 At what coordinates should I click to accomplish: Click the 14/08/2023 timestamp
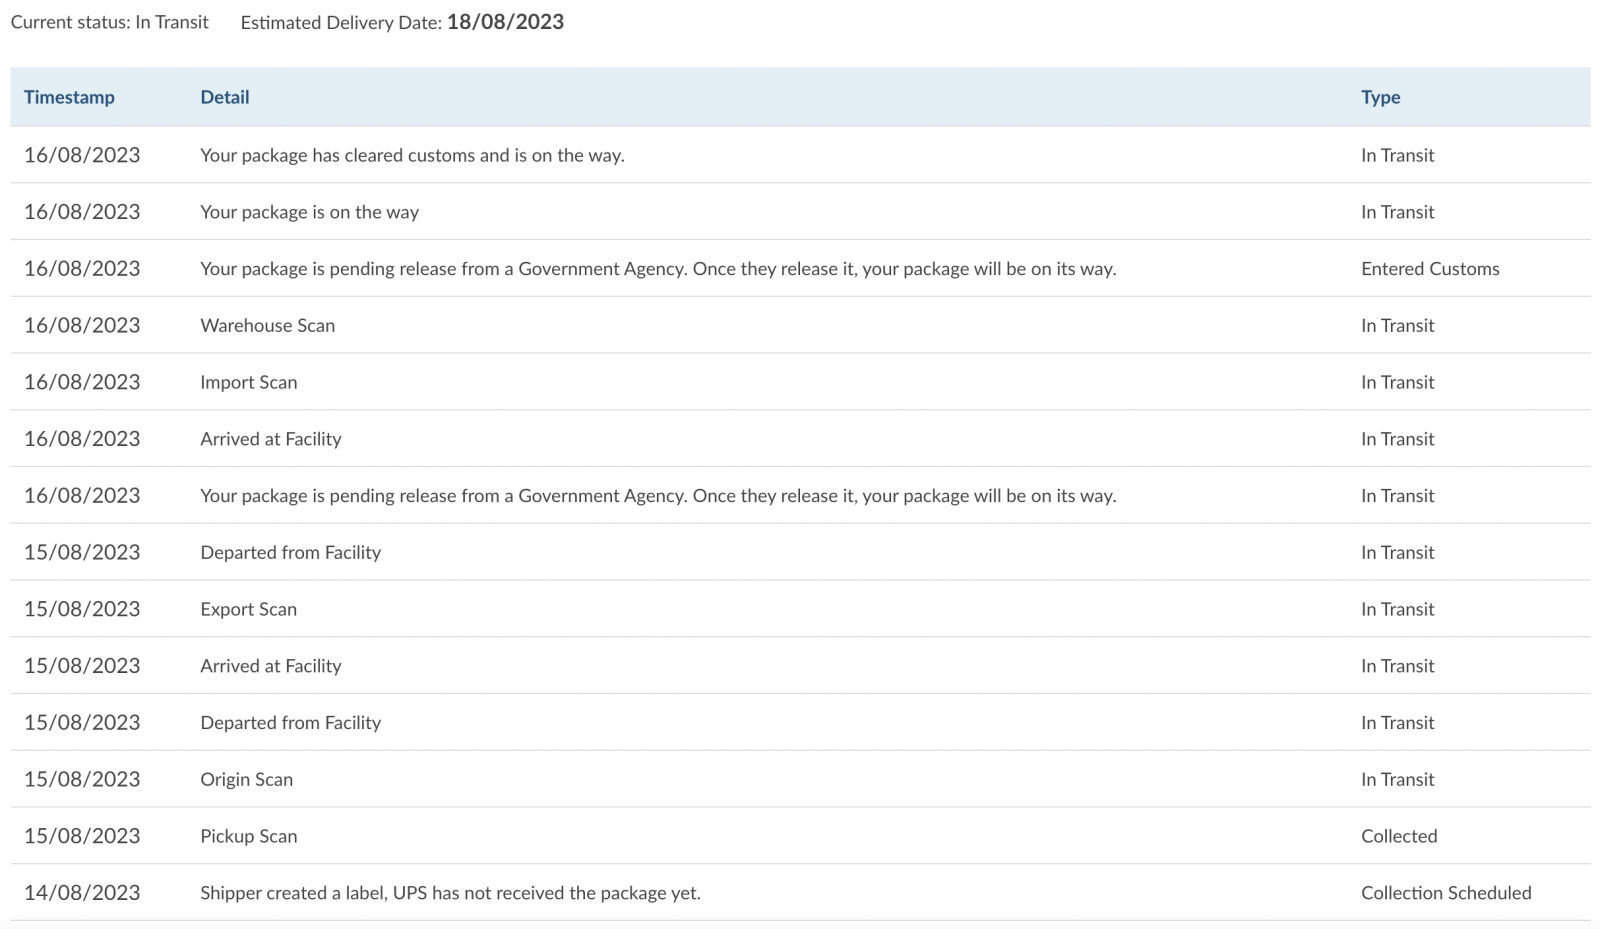(82, 893)
